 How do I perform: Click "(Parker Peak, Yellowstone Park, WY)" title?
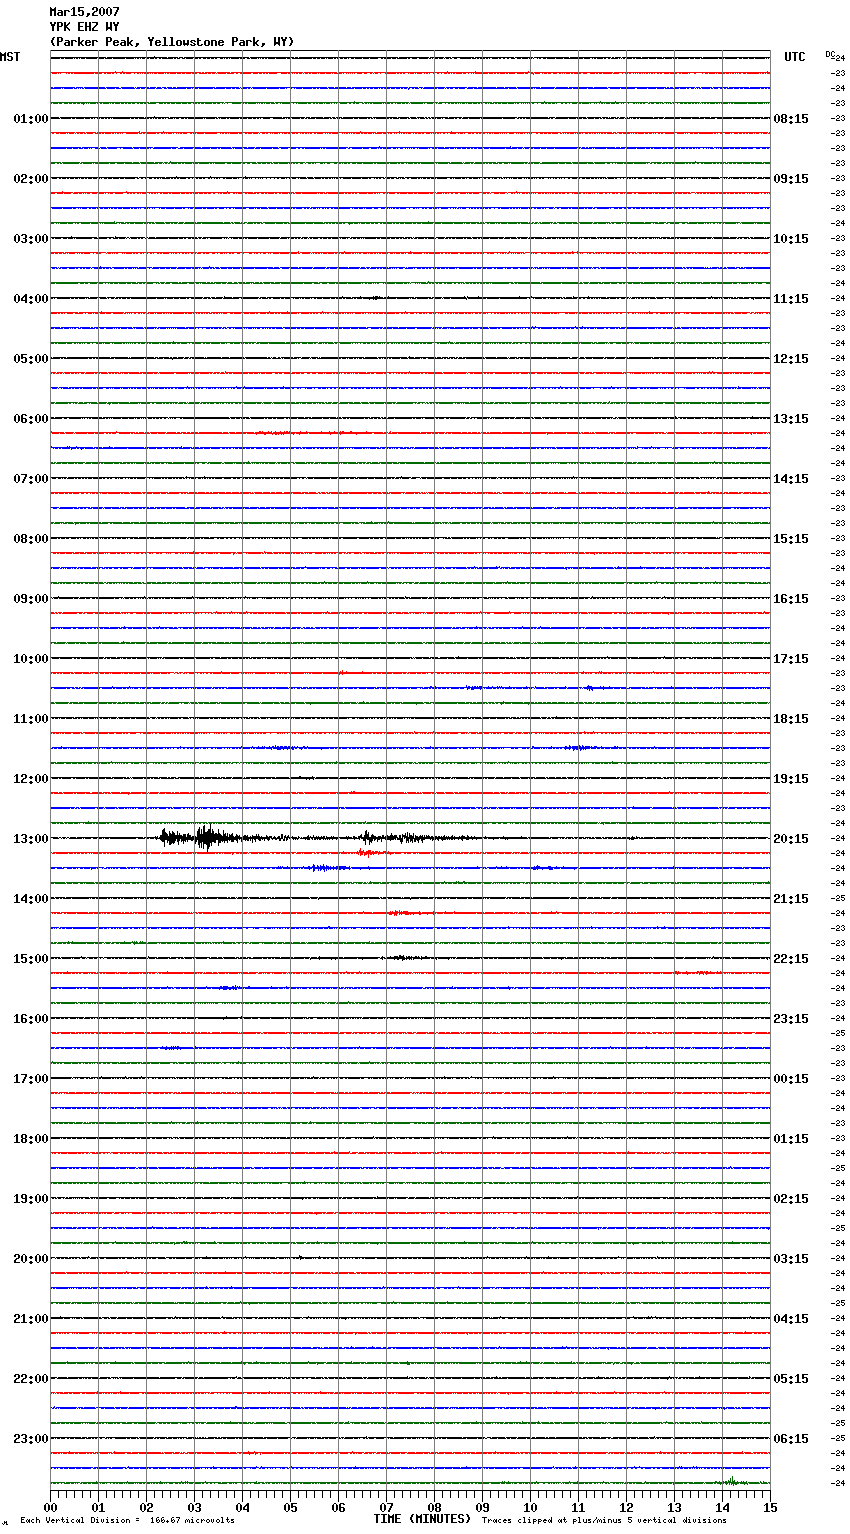click(172, 42)
